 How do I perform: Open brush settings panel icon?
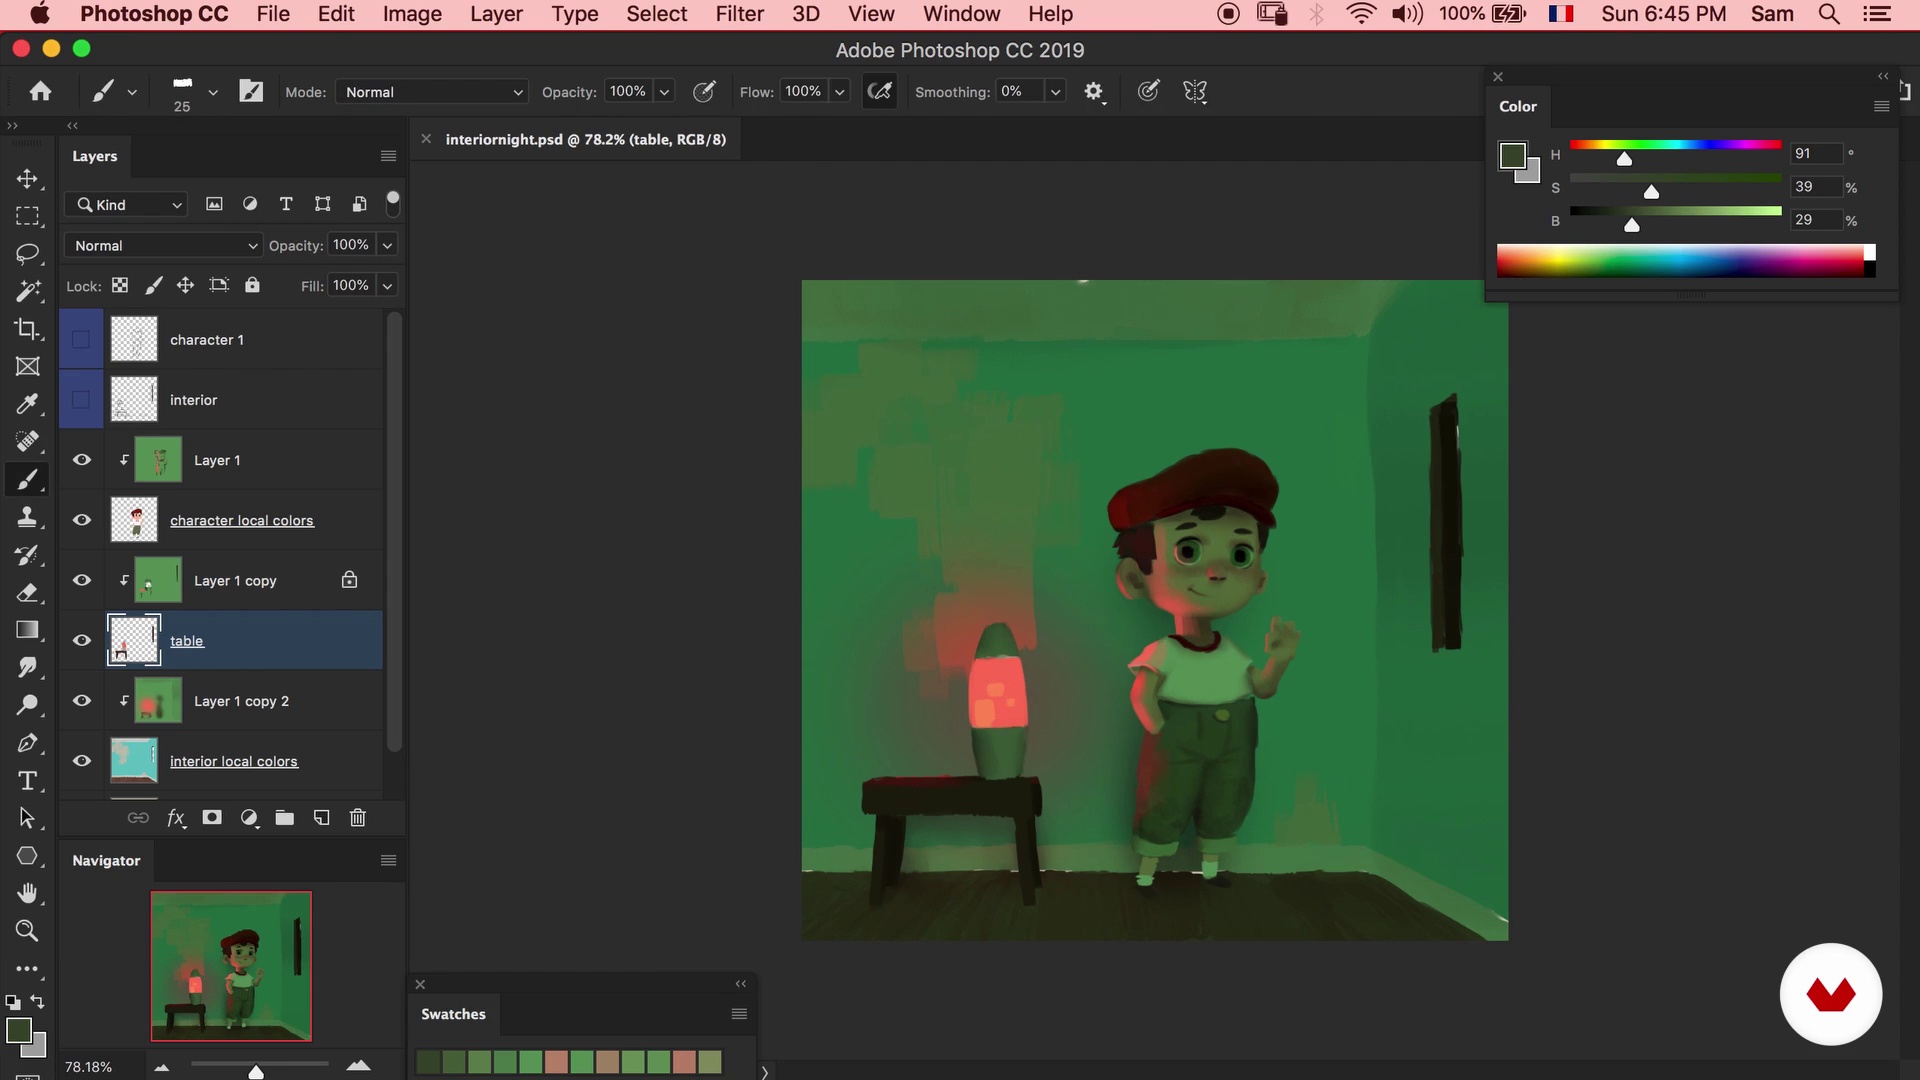tap(251, 91)
